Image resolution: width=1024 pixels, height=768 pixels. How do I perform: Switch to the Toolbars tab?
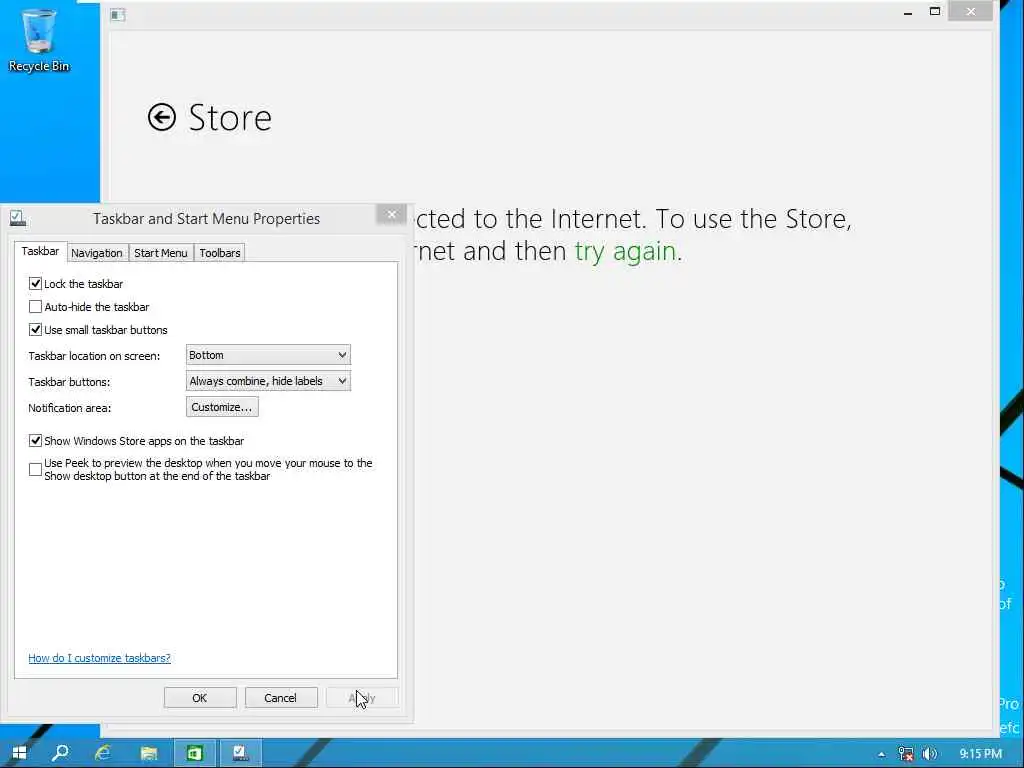[220, 253]
